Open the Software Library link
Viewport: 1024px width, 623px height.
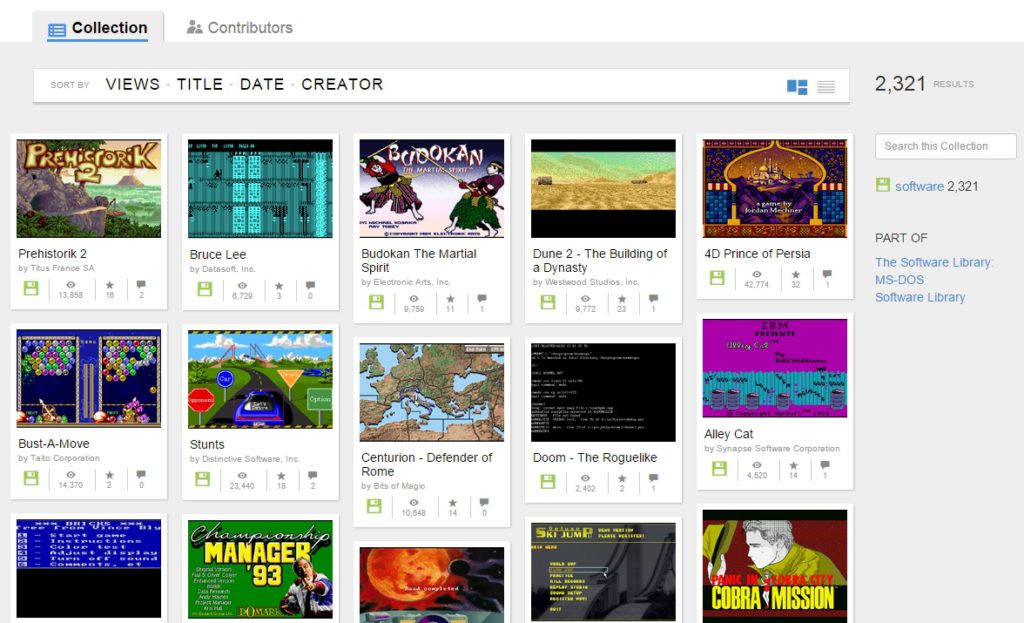pyautogui.click(x=920, y=297)
